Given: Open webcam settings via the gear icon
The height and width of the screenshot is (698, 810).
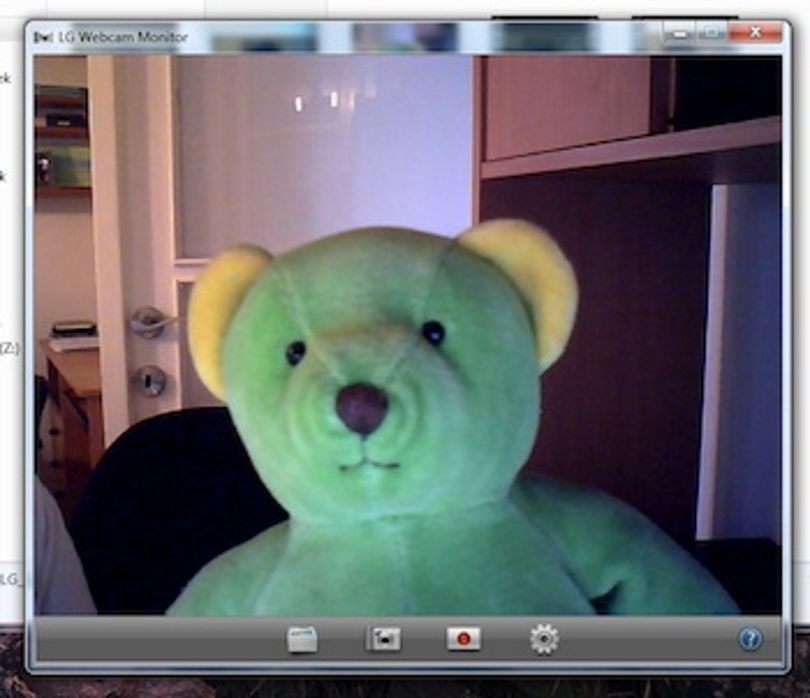Looking at the screenshot, I should click(544, 639).
